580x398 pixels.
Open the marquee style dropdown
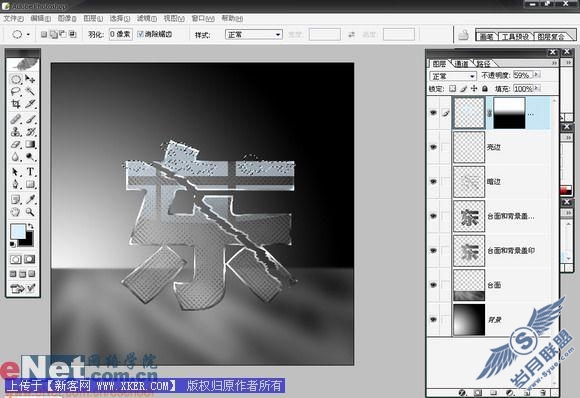[254, 35]
